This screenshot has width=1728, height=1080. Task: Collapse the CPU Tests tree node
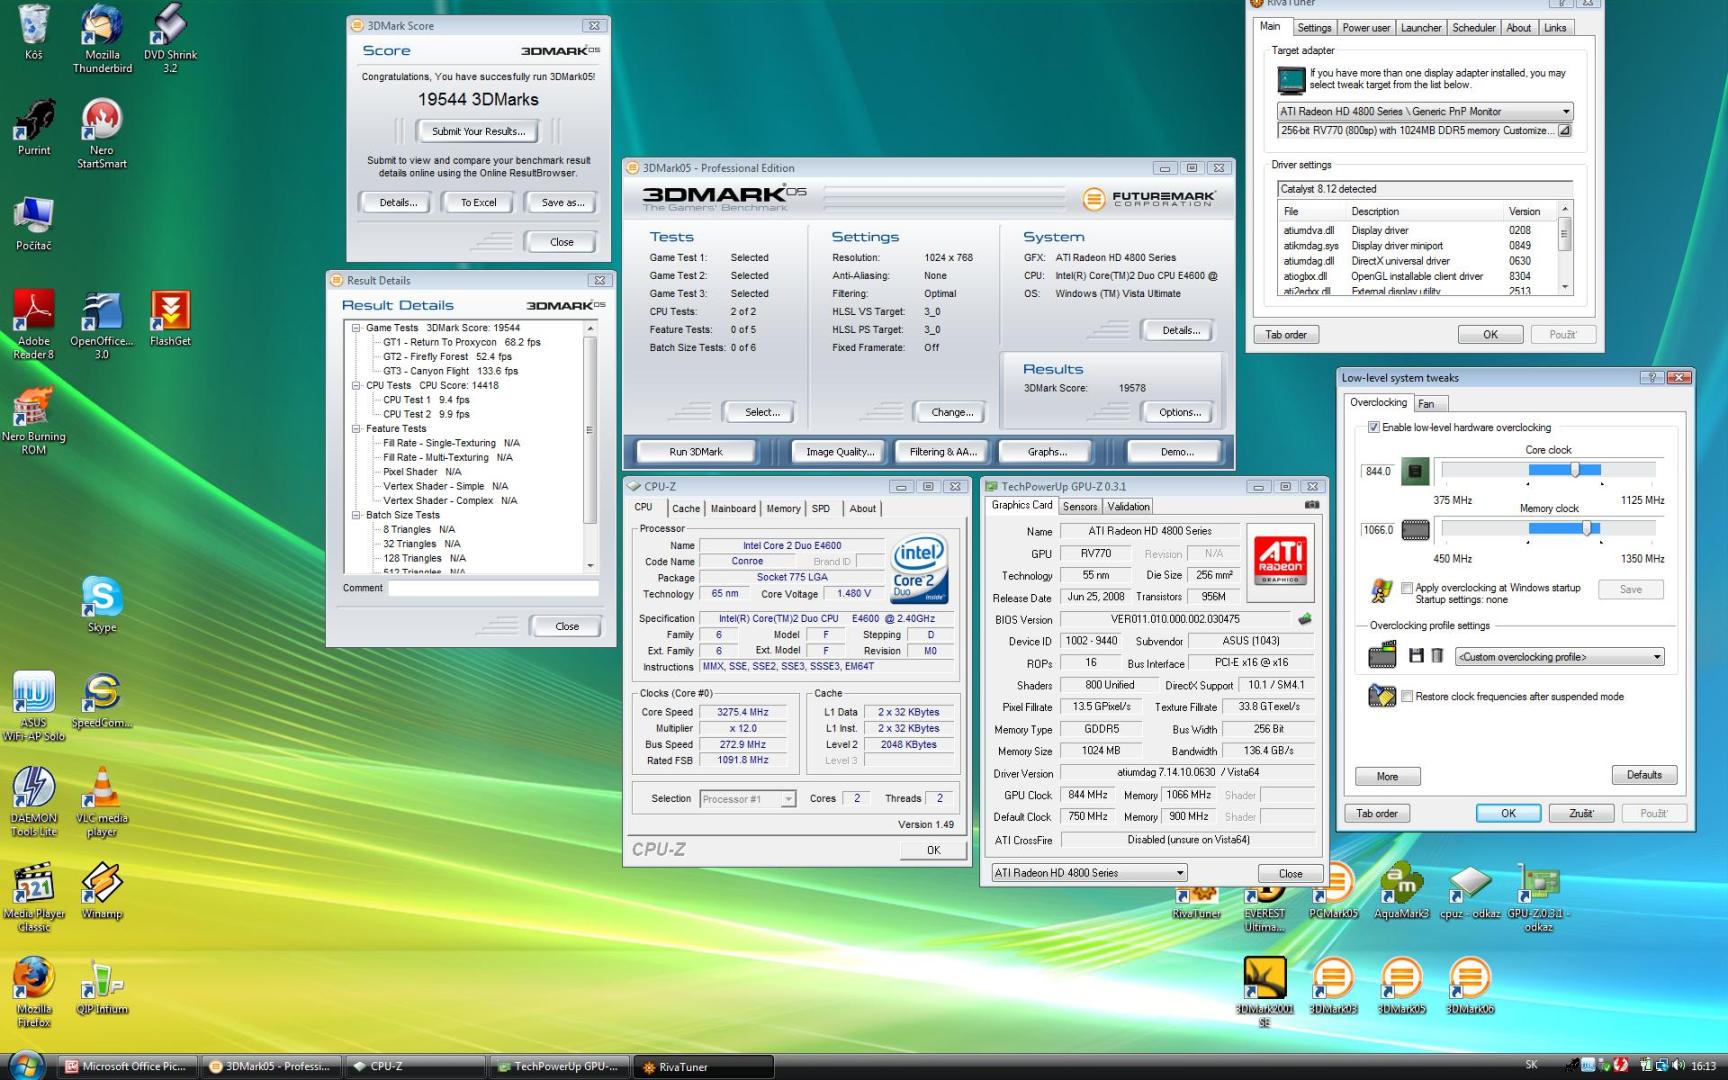click(x=355, y=385)
